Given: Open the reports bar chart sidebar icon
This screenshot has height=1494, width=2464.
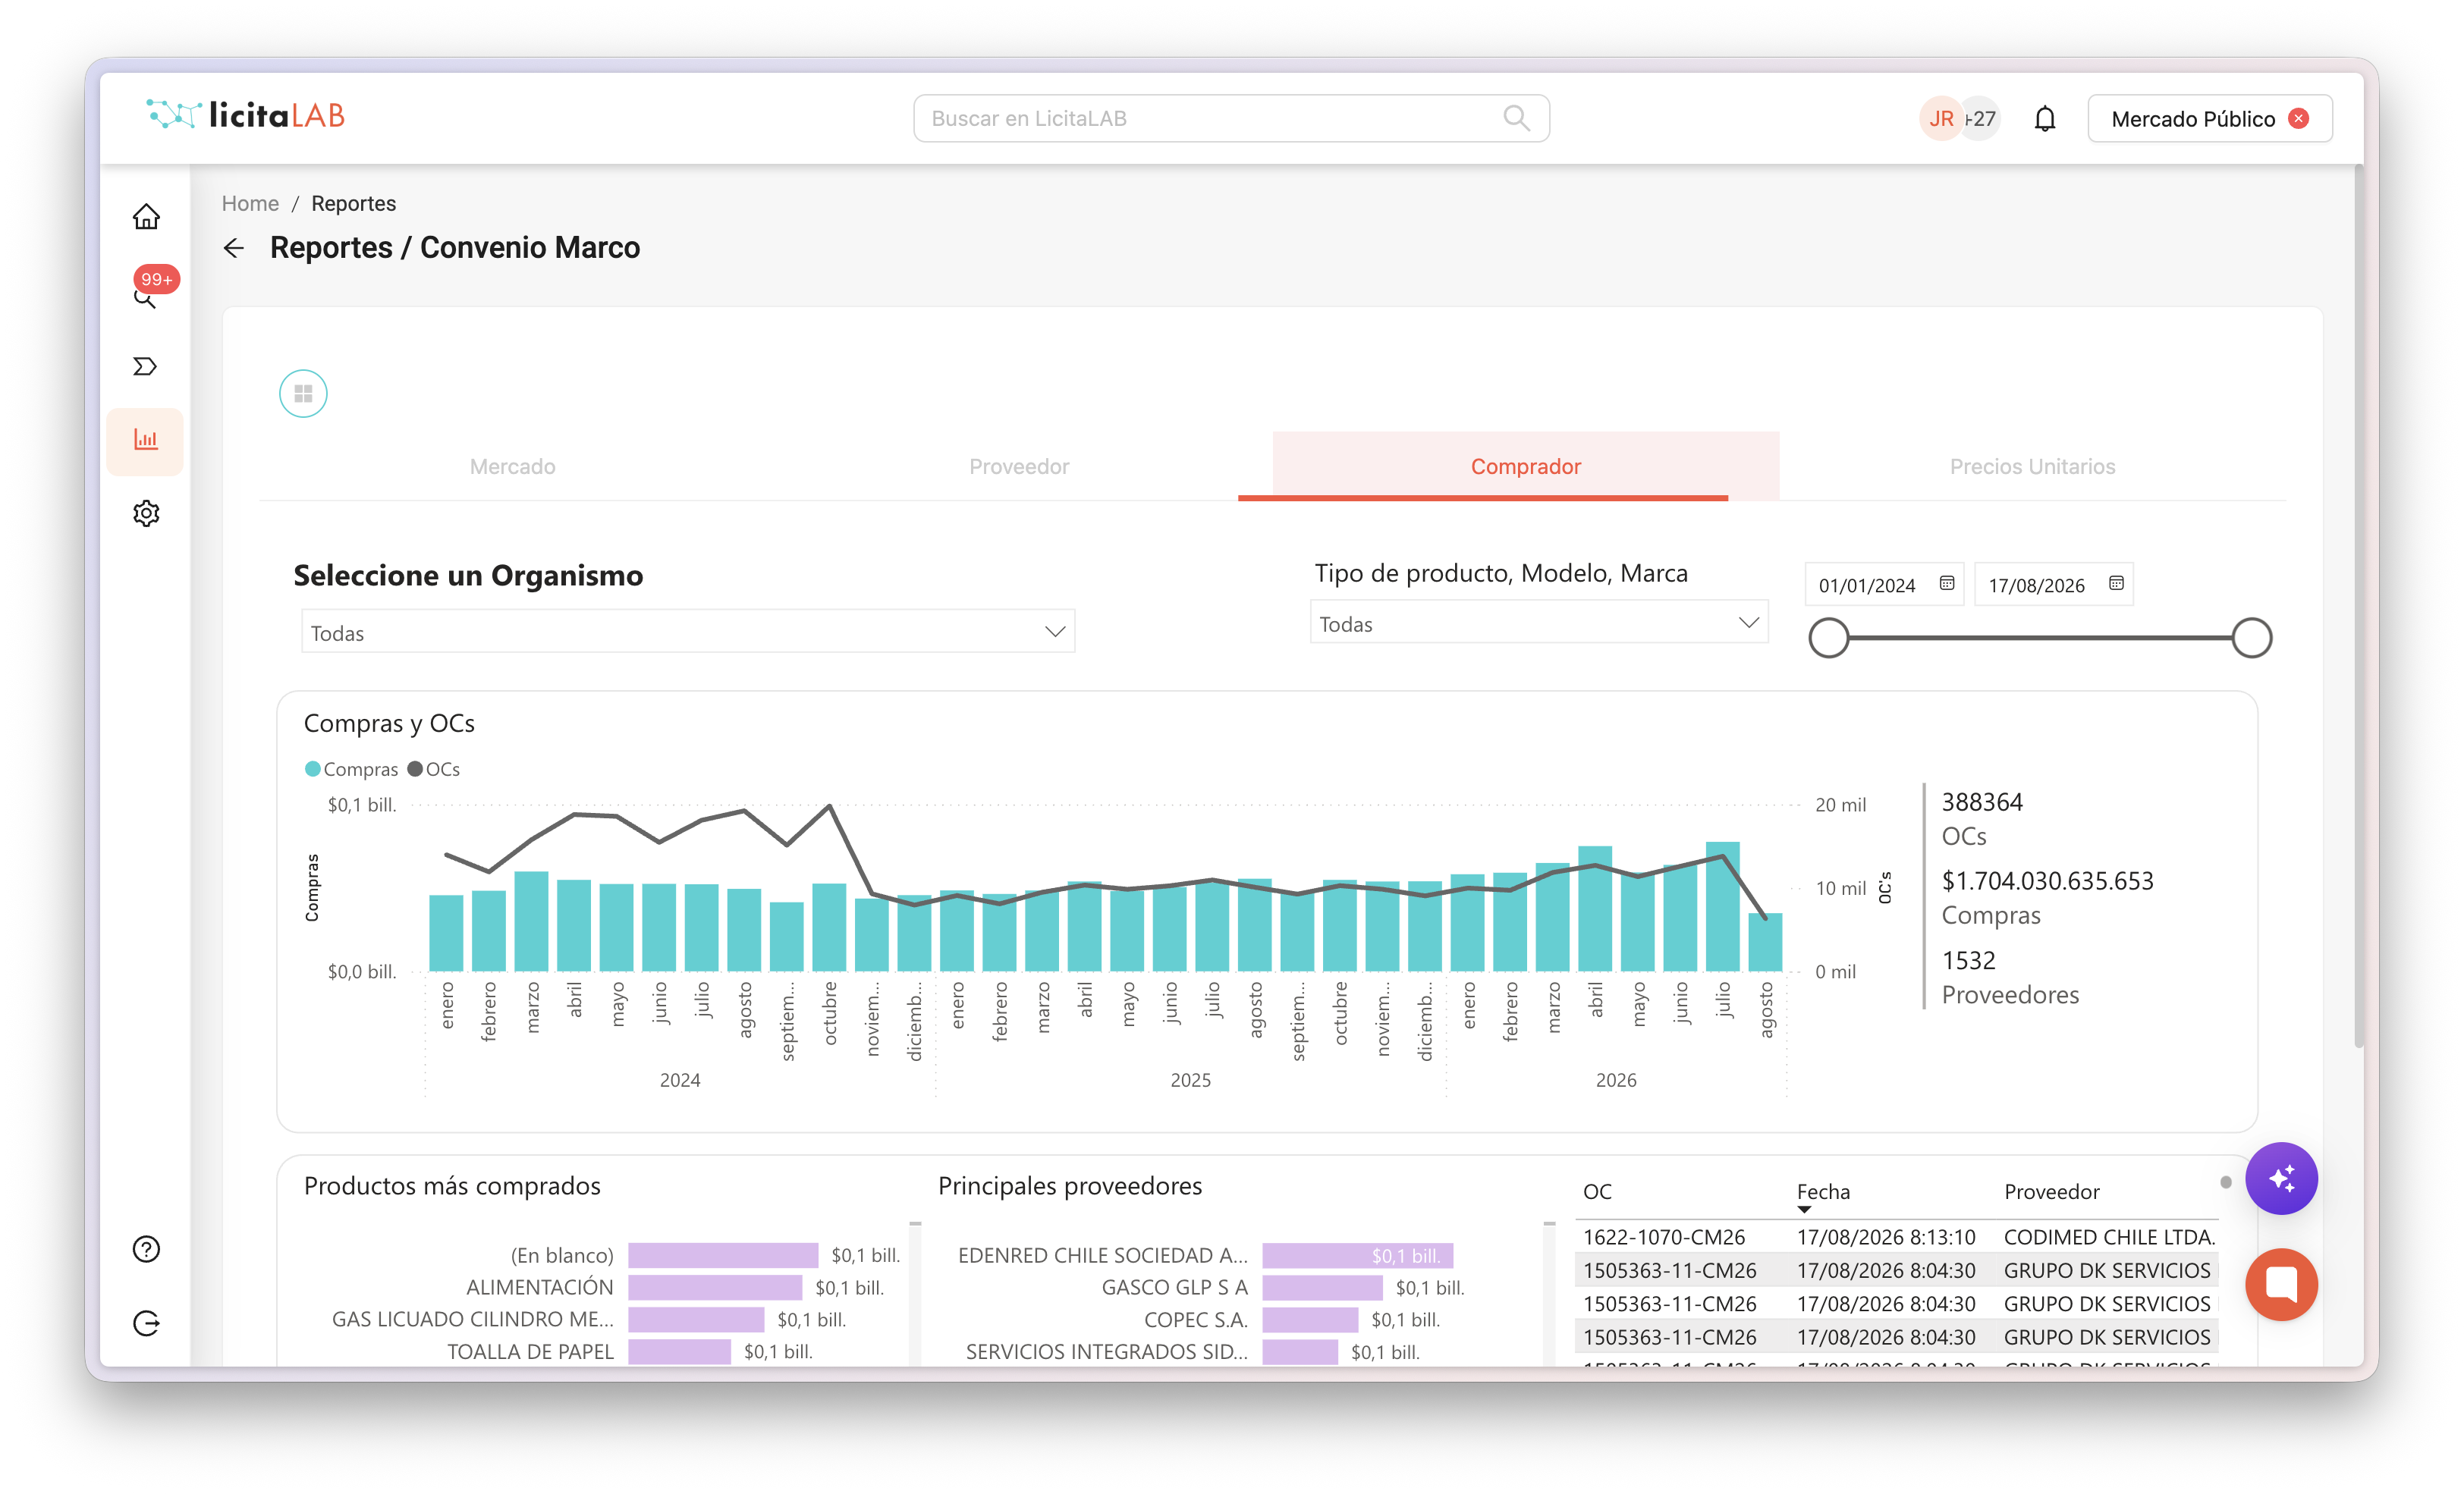Looking at the screenshot, I should click(x=146, y=440).
